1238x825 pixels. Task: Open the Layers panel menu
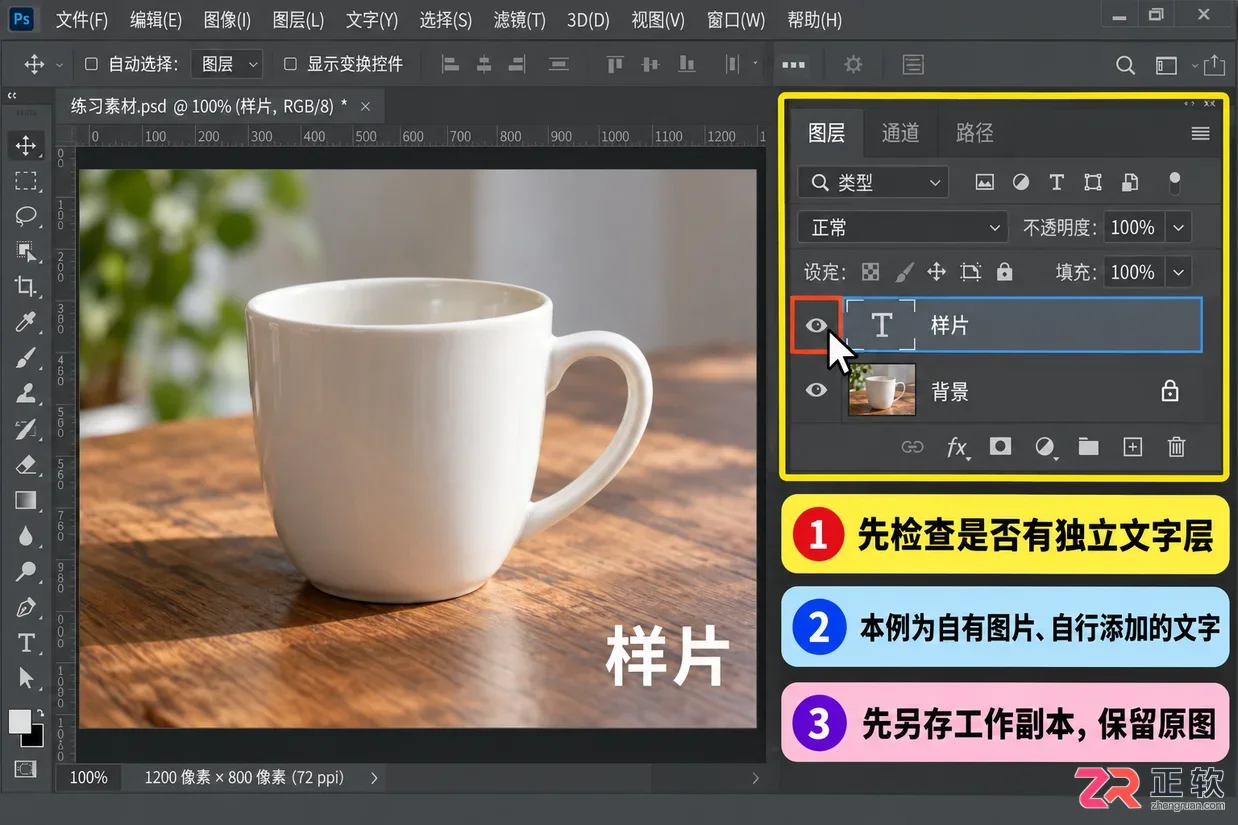point(1200,133)
